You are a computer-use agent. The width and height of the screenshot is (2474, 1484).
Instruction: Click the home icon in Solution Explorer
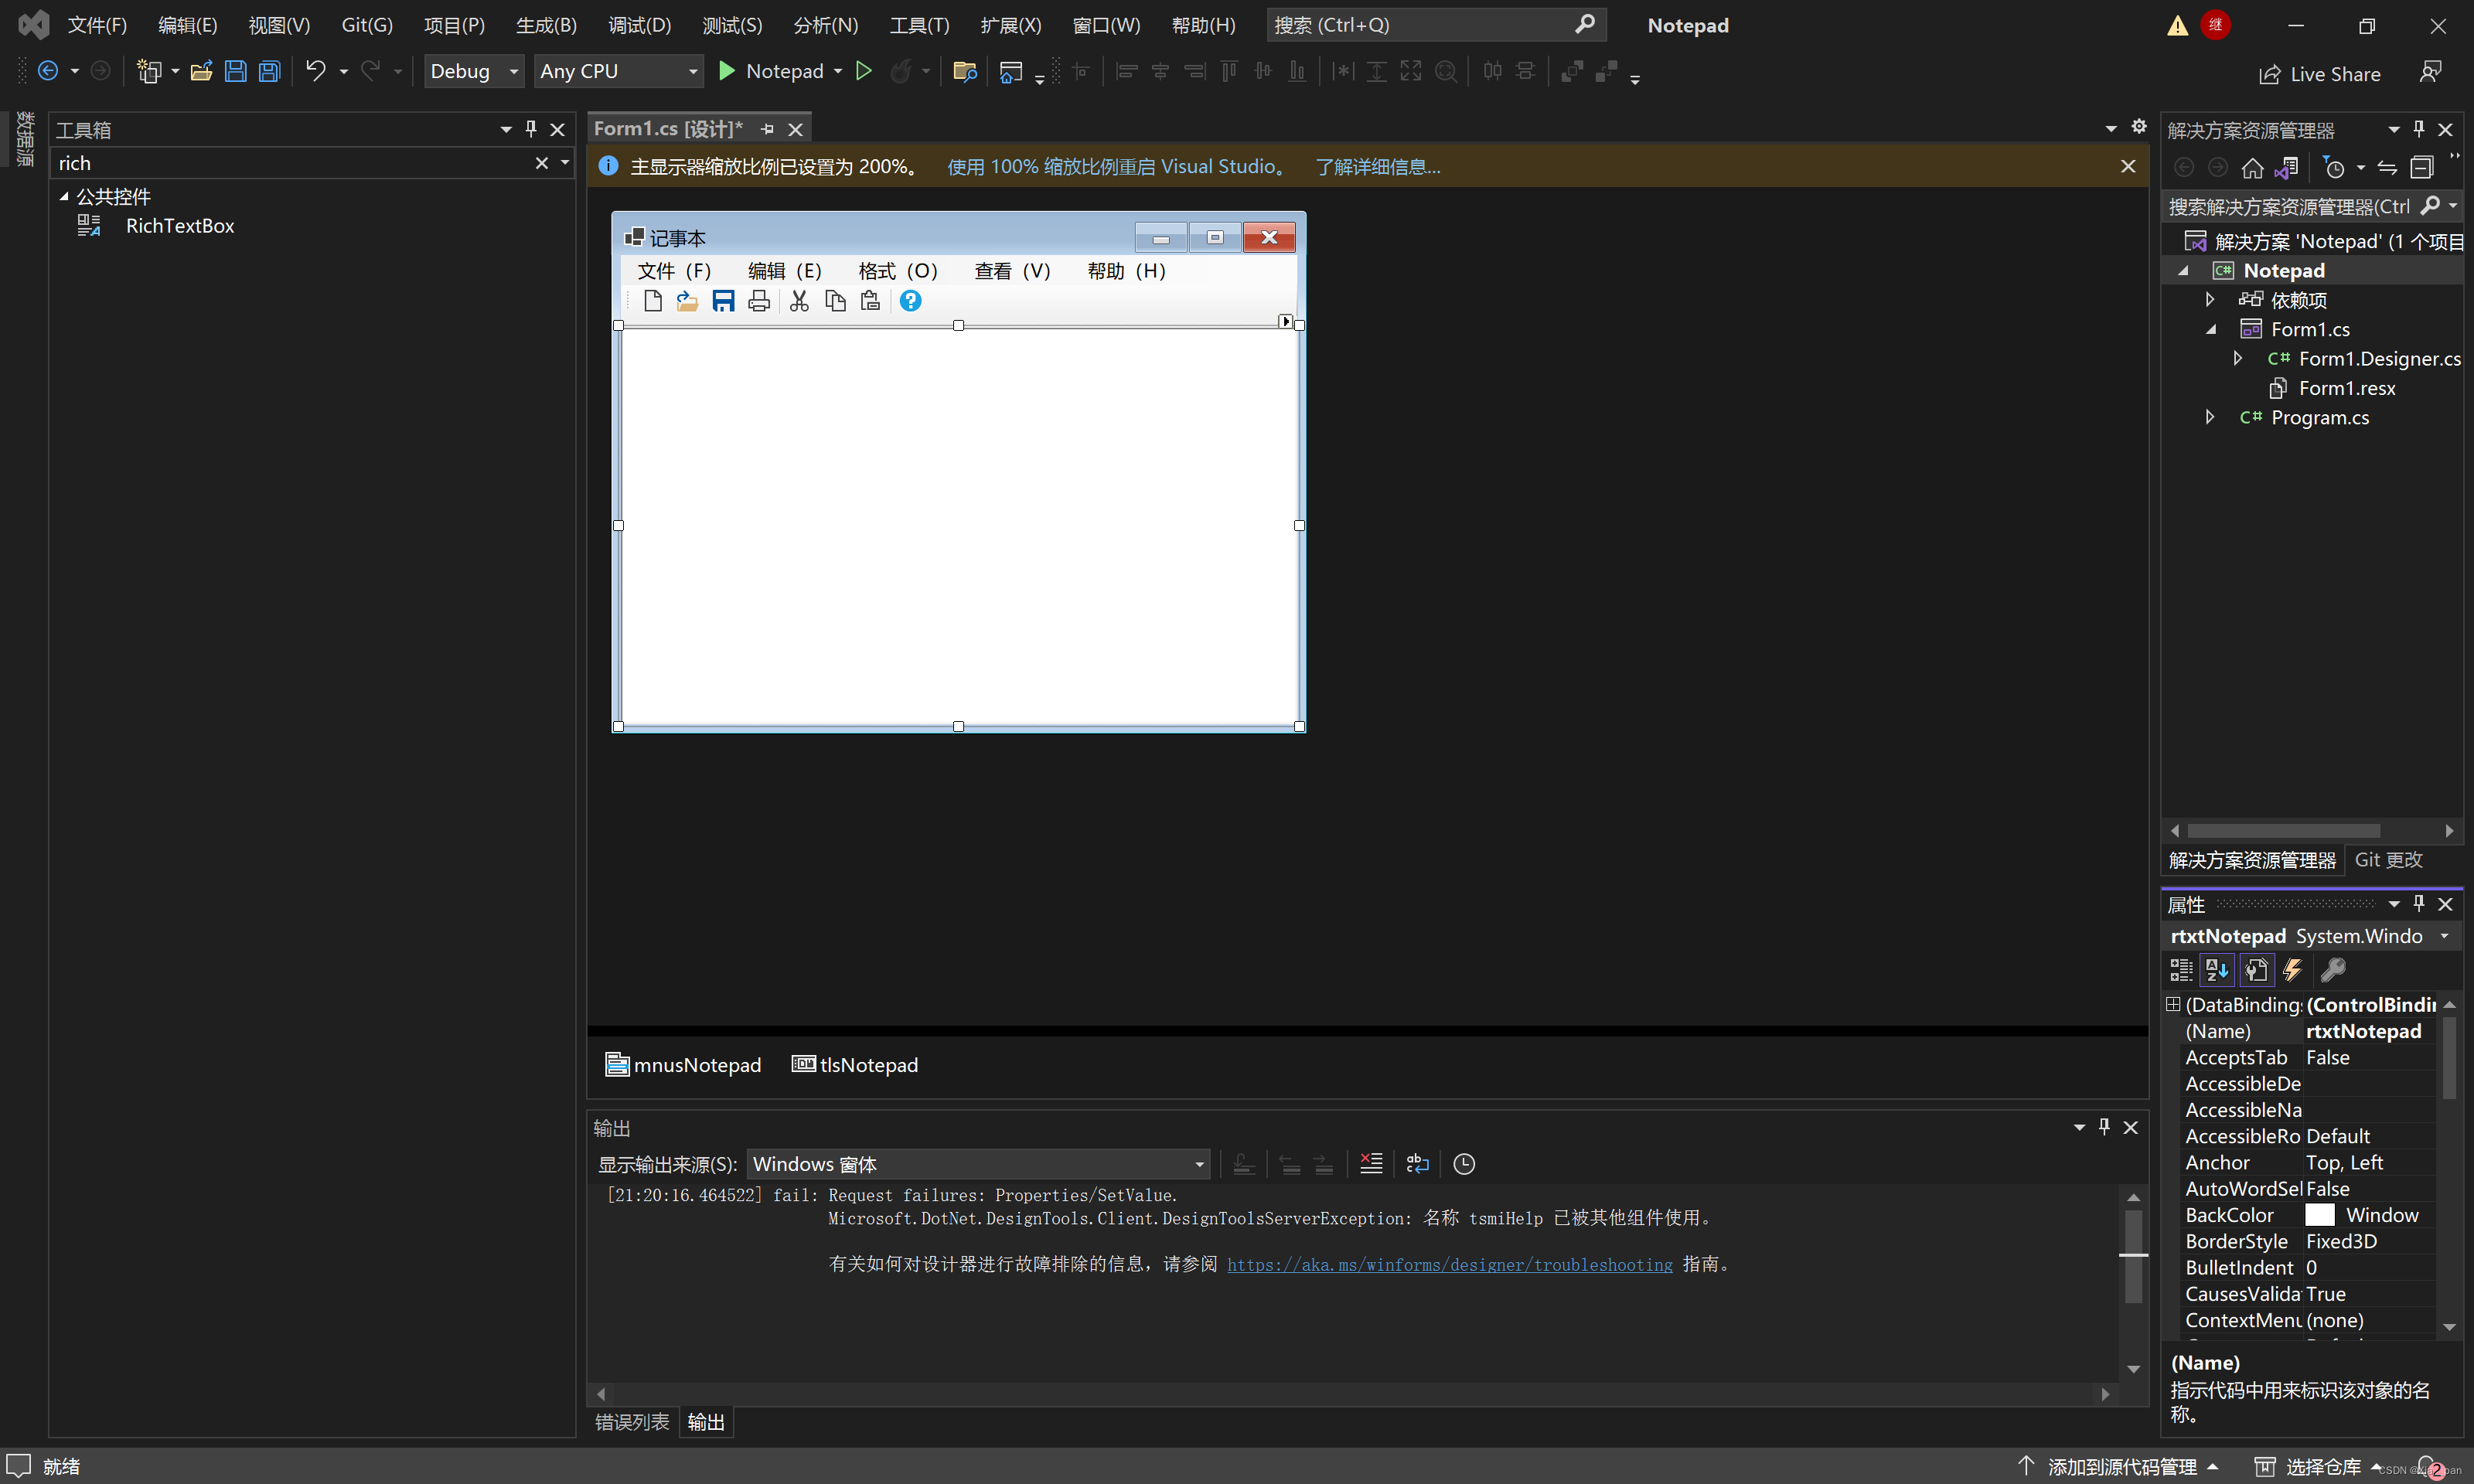click(2252, 168)
